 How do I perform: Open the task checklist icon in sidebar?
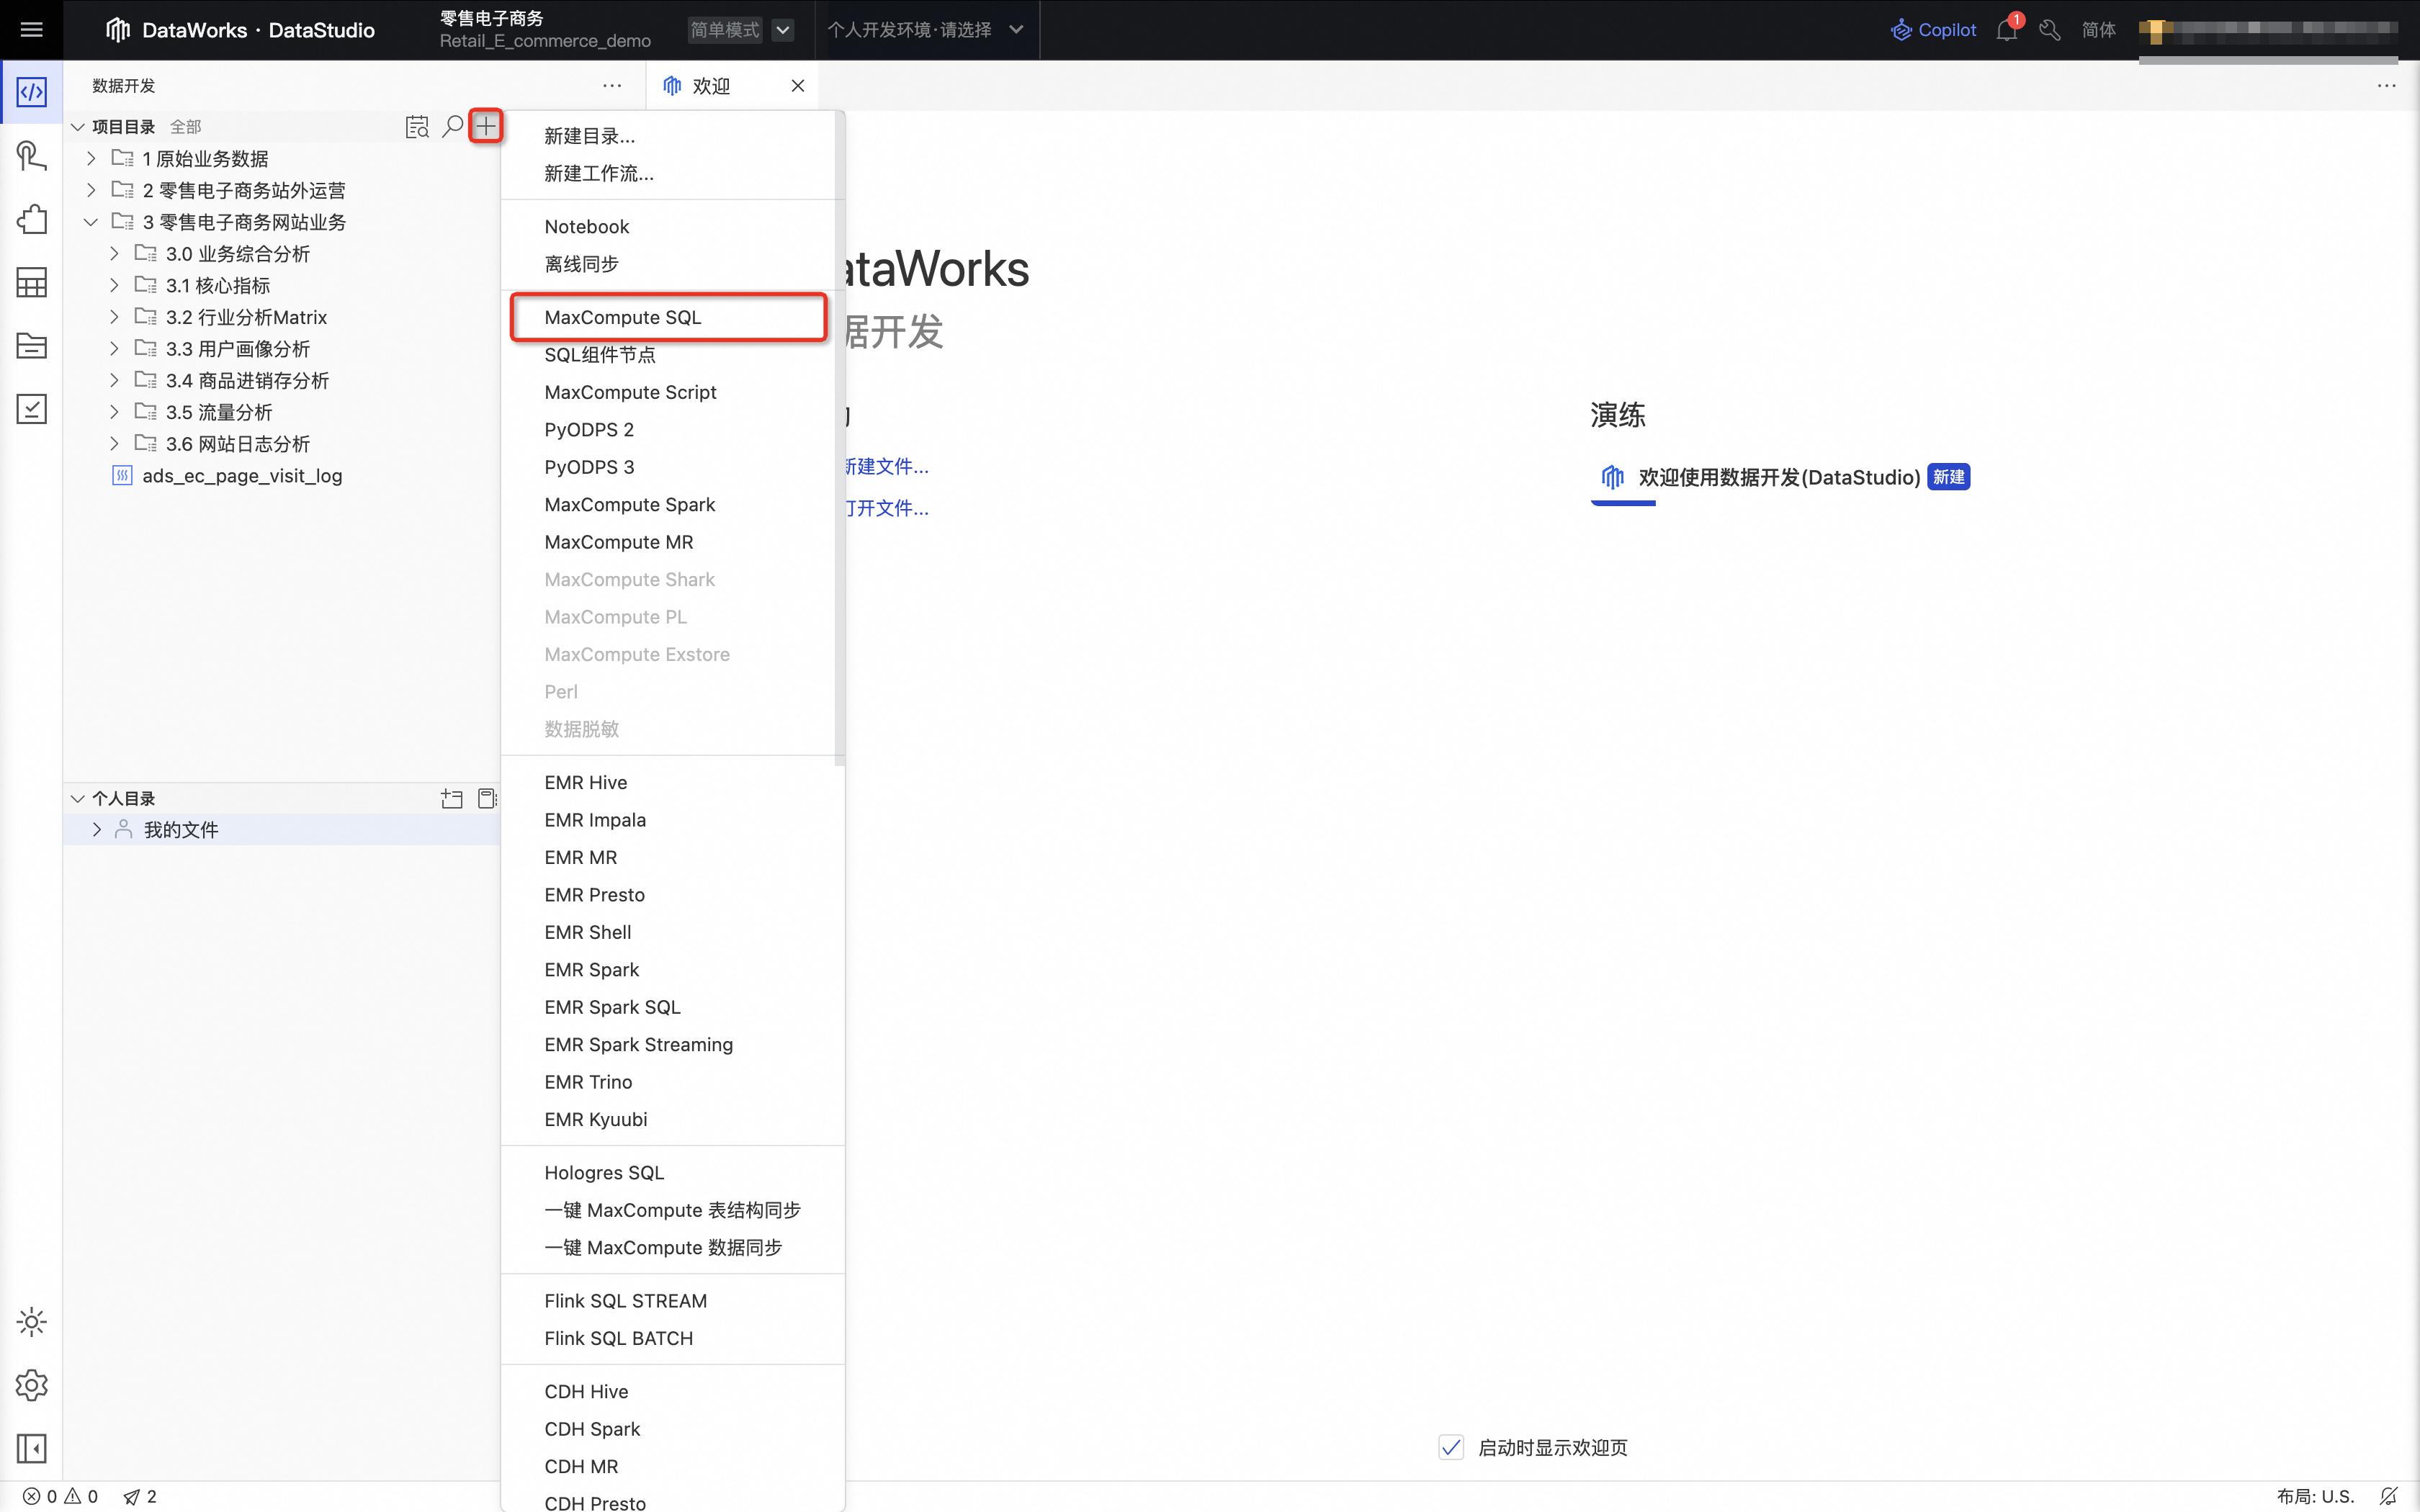31,409
